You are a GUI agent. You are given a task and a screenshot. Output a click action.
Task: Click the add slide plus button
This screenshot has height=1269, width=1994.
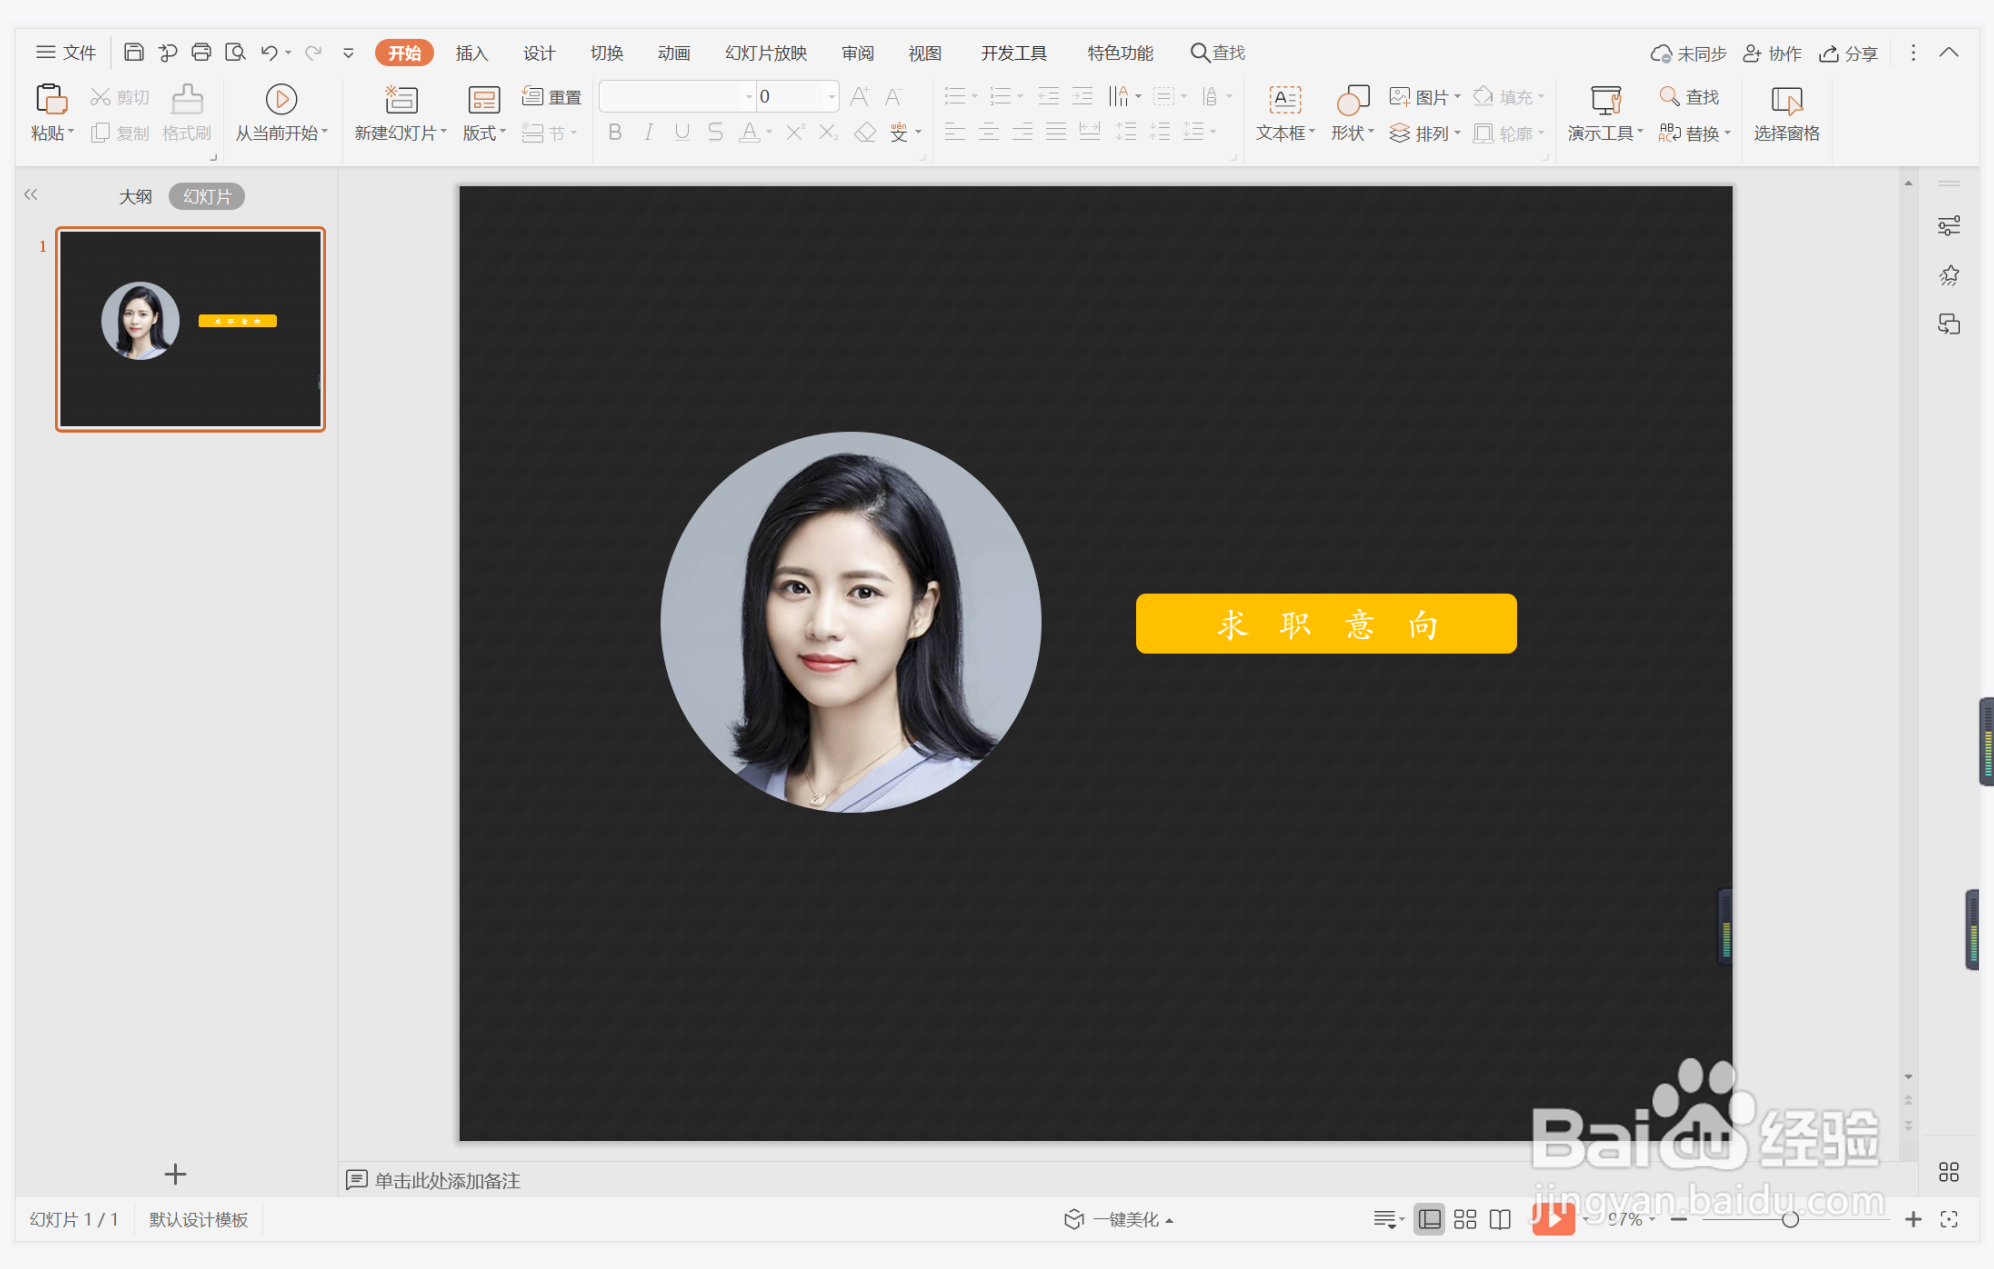(175, 1174)
